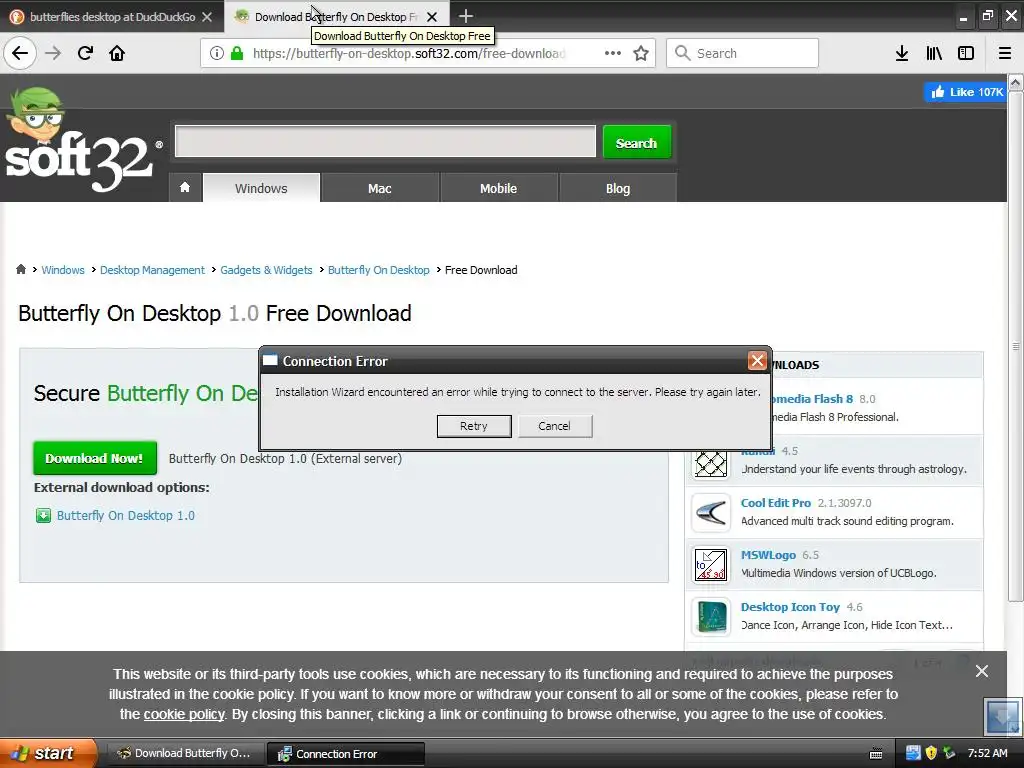
Task: Click the taskbar clock showing 7:52 AM
Action: [987, 753]
